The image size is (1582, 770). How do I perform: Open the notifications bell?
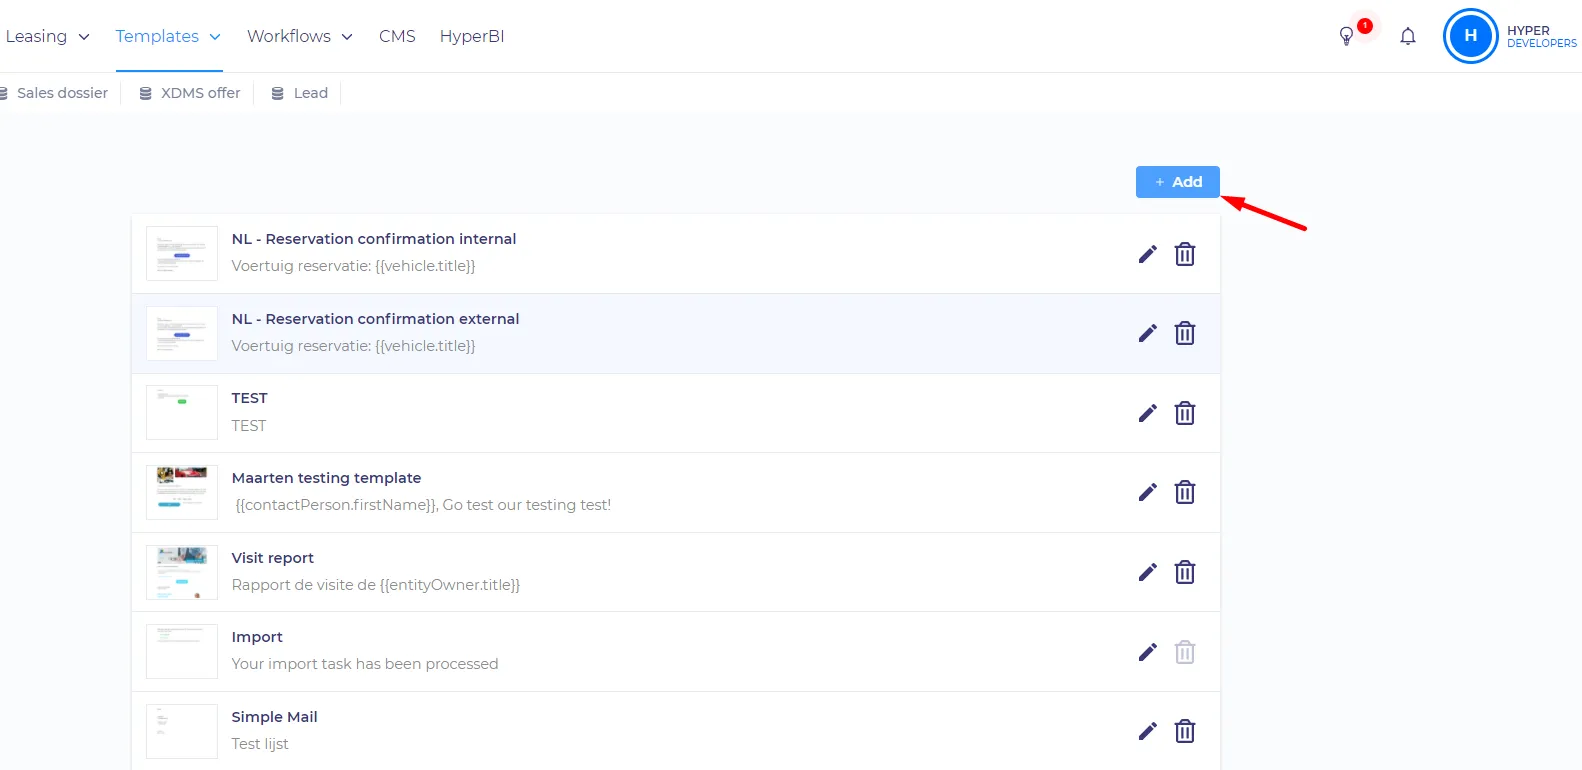coord(1408,36)
